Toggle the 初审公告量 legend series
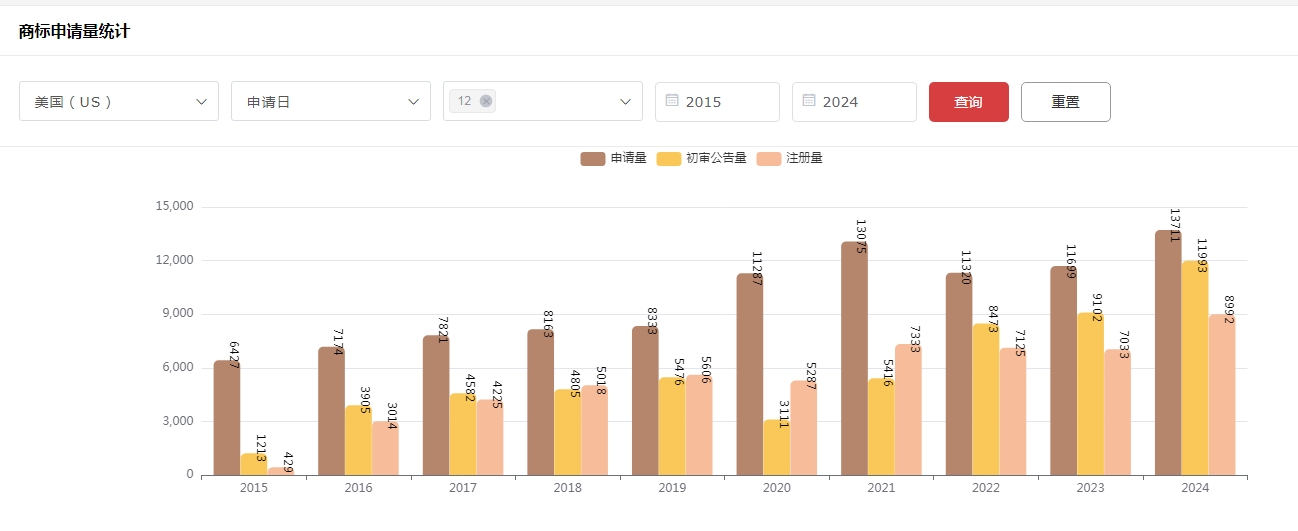This screenshot has height=531, width=1298. pyautogui.click(x=716, y=158)
